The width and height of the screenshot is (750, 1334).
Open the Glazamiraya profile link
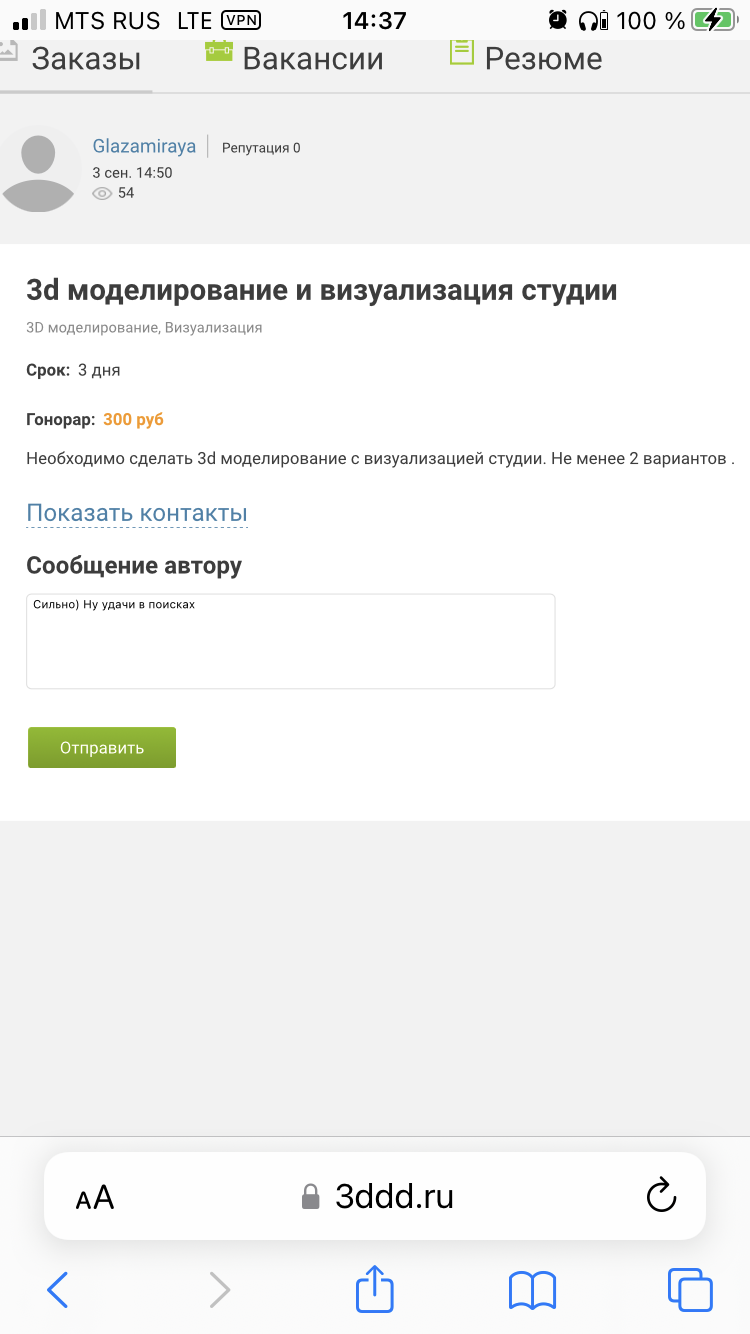pyautogui.click(x=144, y=146)
